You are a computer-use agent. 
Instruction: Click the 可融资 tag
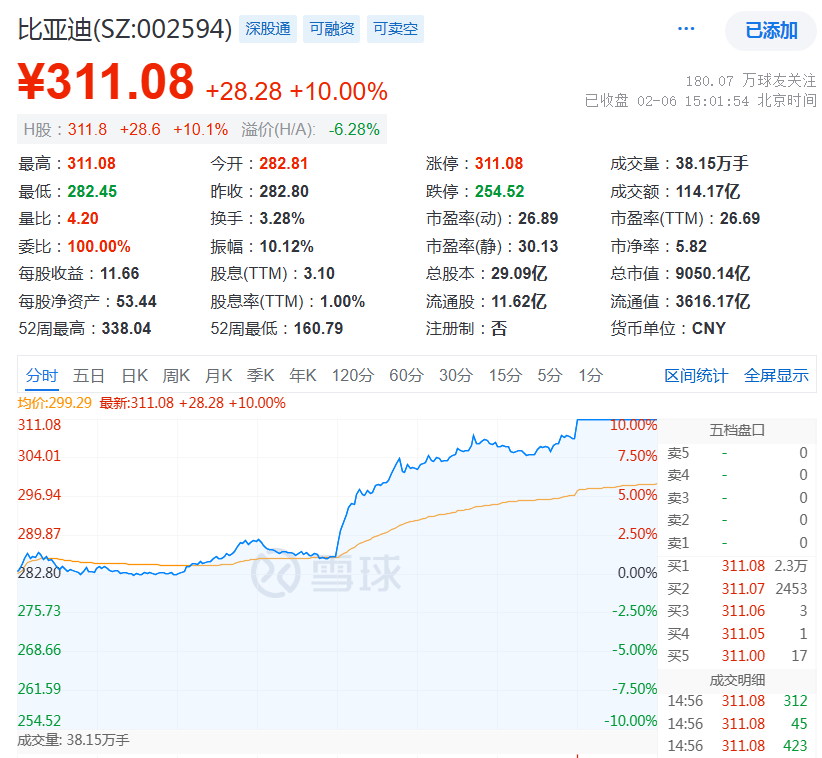tap(331, 29)
